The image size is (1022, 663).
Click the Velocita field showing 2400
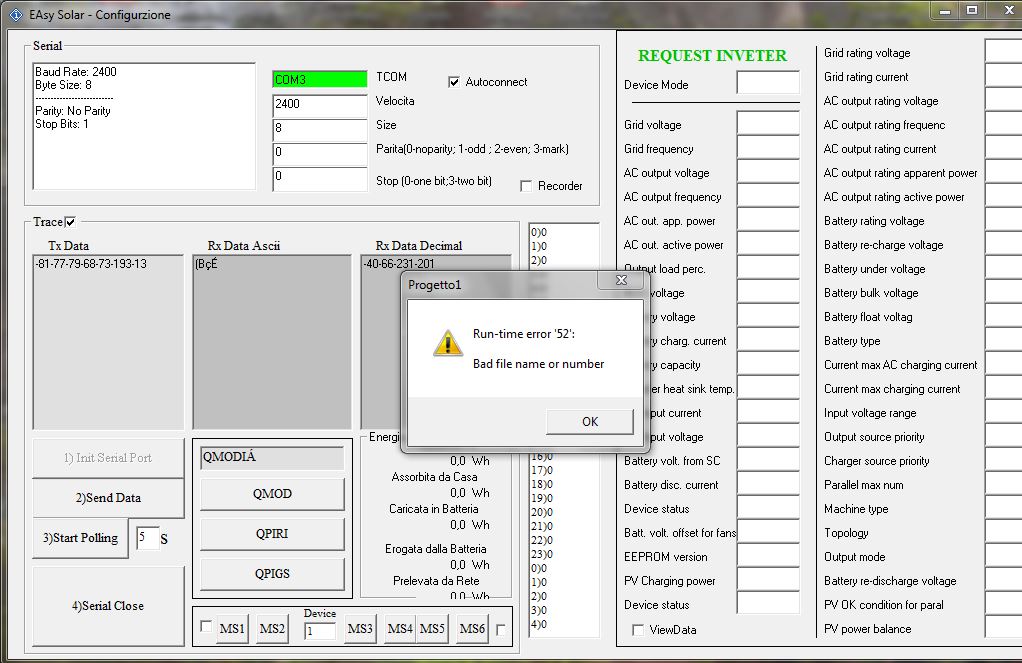320,104
